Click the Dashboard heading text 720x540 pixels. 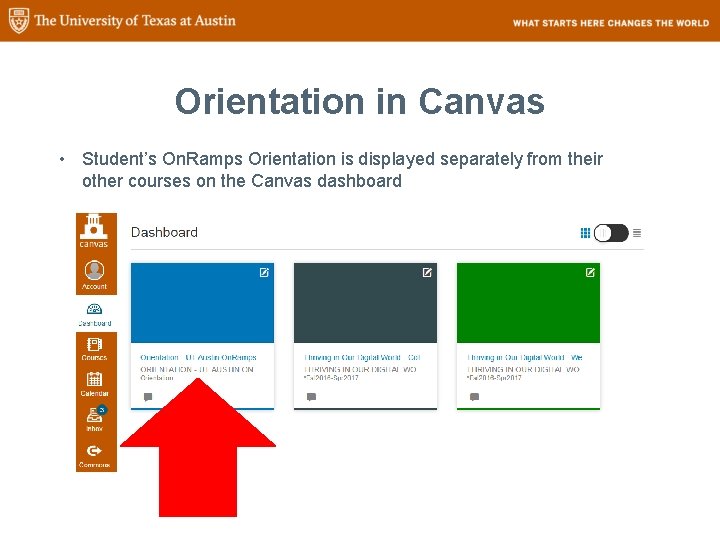164,232
